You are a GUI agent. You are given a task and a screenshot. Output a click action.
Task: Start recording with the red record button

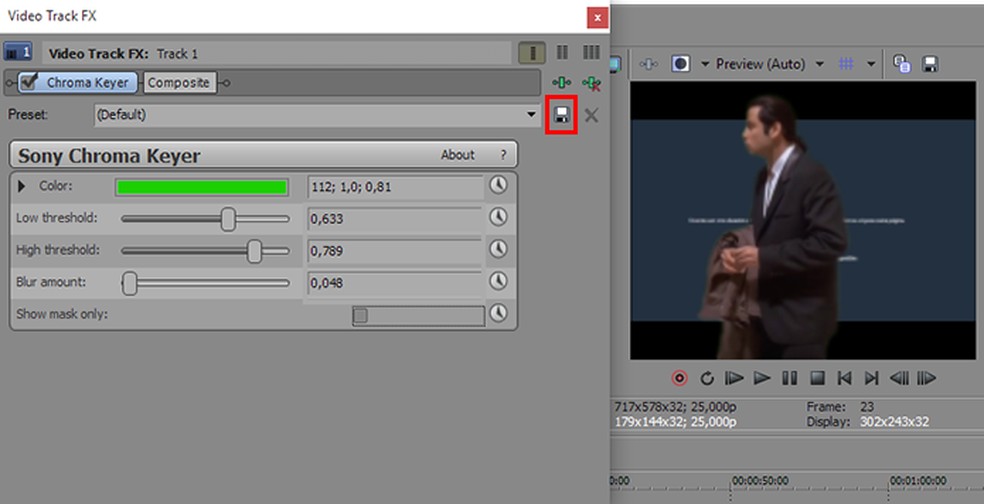coord(679,378)
